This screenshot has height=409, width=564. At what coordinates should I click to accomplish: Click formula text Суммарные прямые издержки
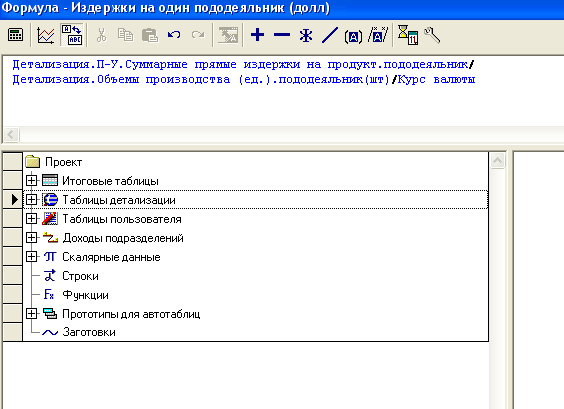coord(212,65)
